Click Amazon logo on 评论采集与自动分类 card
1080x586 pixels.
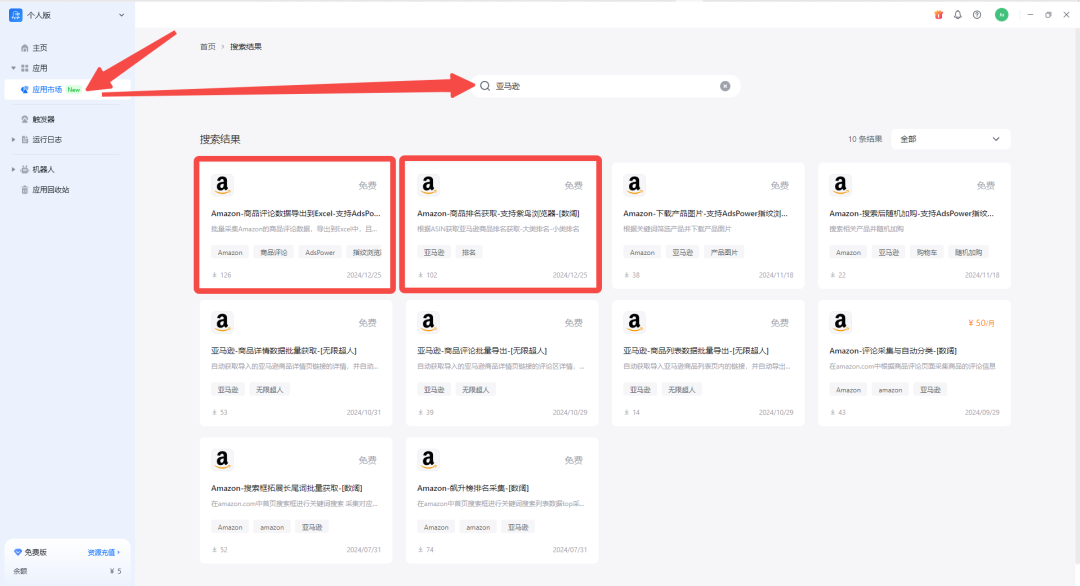click(x=840, y=322)
